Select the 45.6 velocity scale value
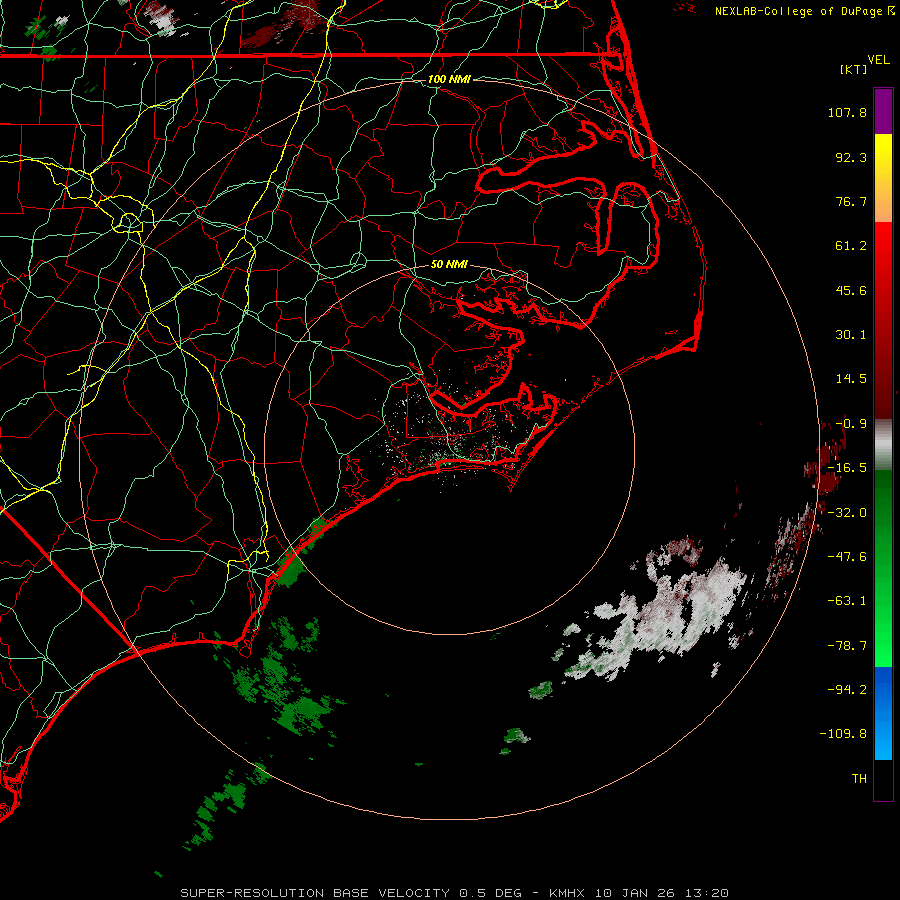Image resolution: width=900 pixels, height=900 pixels. pyautogui.click(x=851, y=290)
